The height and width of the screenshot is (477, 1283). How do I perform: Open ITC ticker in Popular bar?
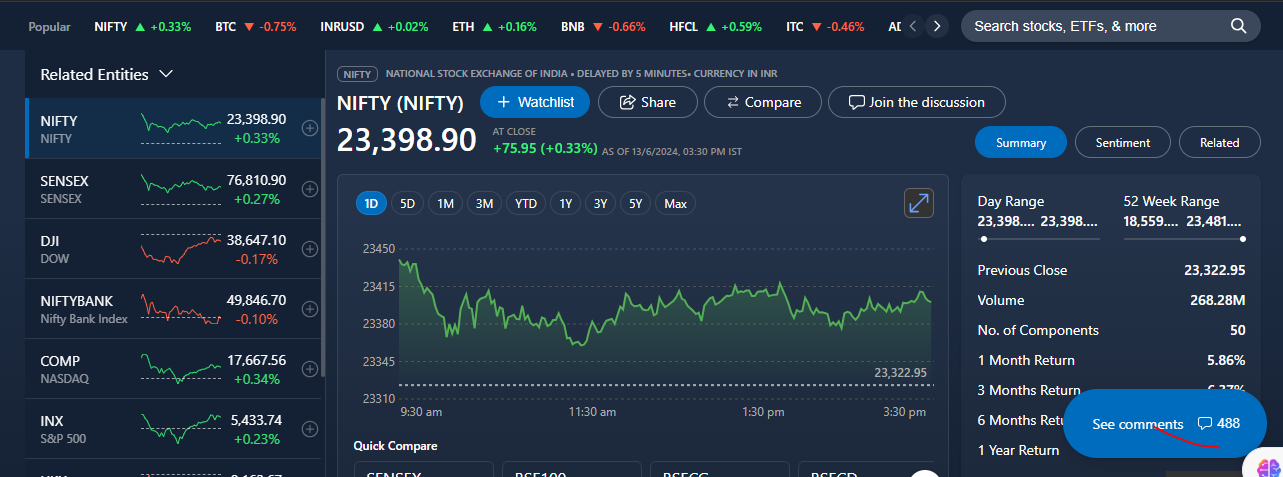(x=825, y=26)
